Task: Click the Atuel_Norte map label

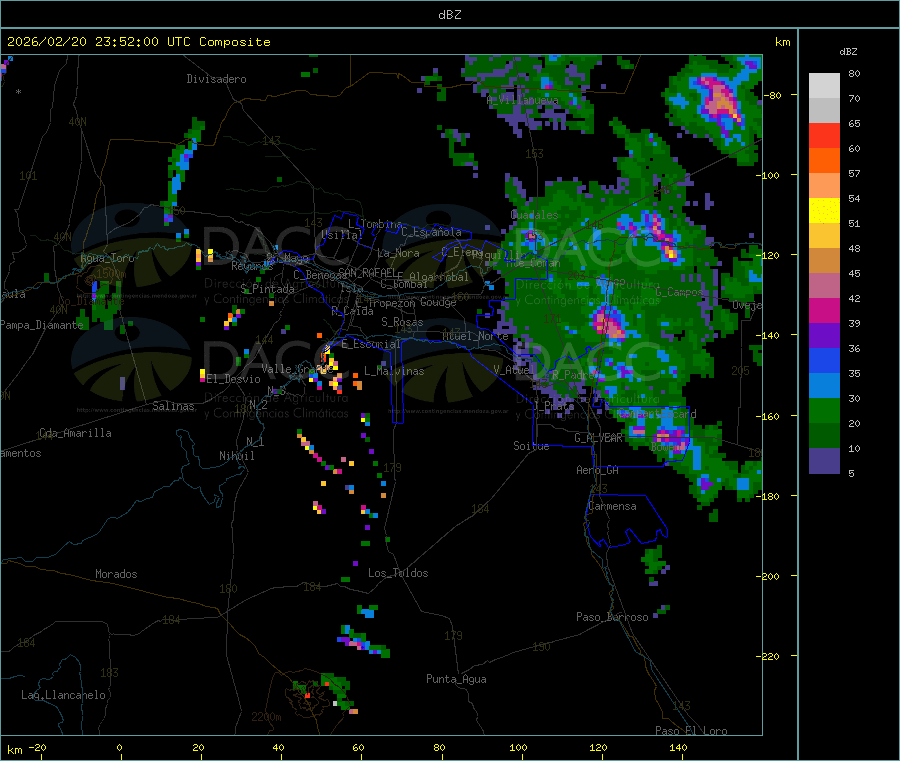Action: tap(475, 336)
